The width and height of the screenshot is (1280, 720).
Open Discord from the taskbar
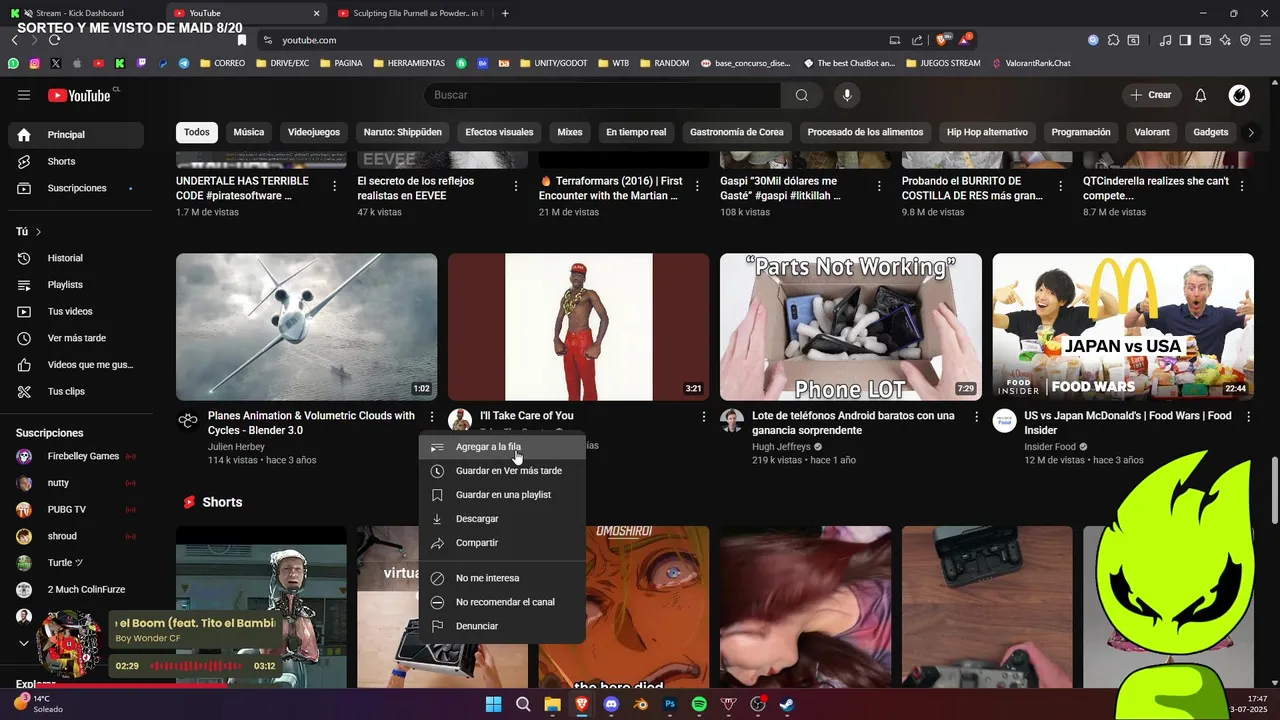click(x=611, y=704)
